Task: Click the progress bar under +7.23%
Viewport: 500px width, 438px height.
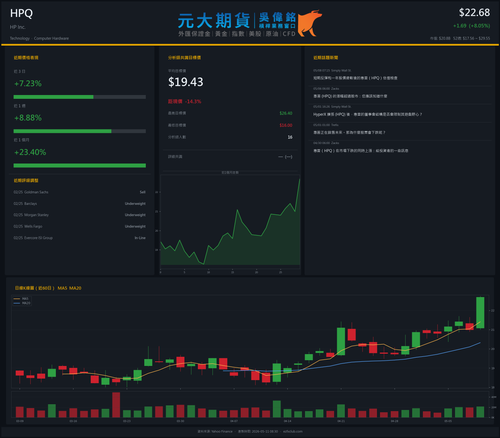Action: (x=80, y=97)
